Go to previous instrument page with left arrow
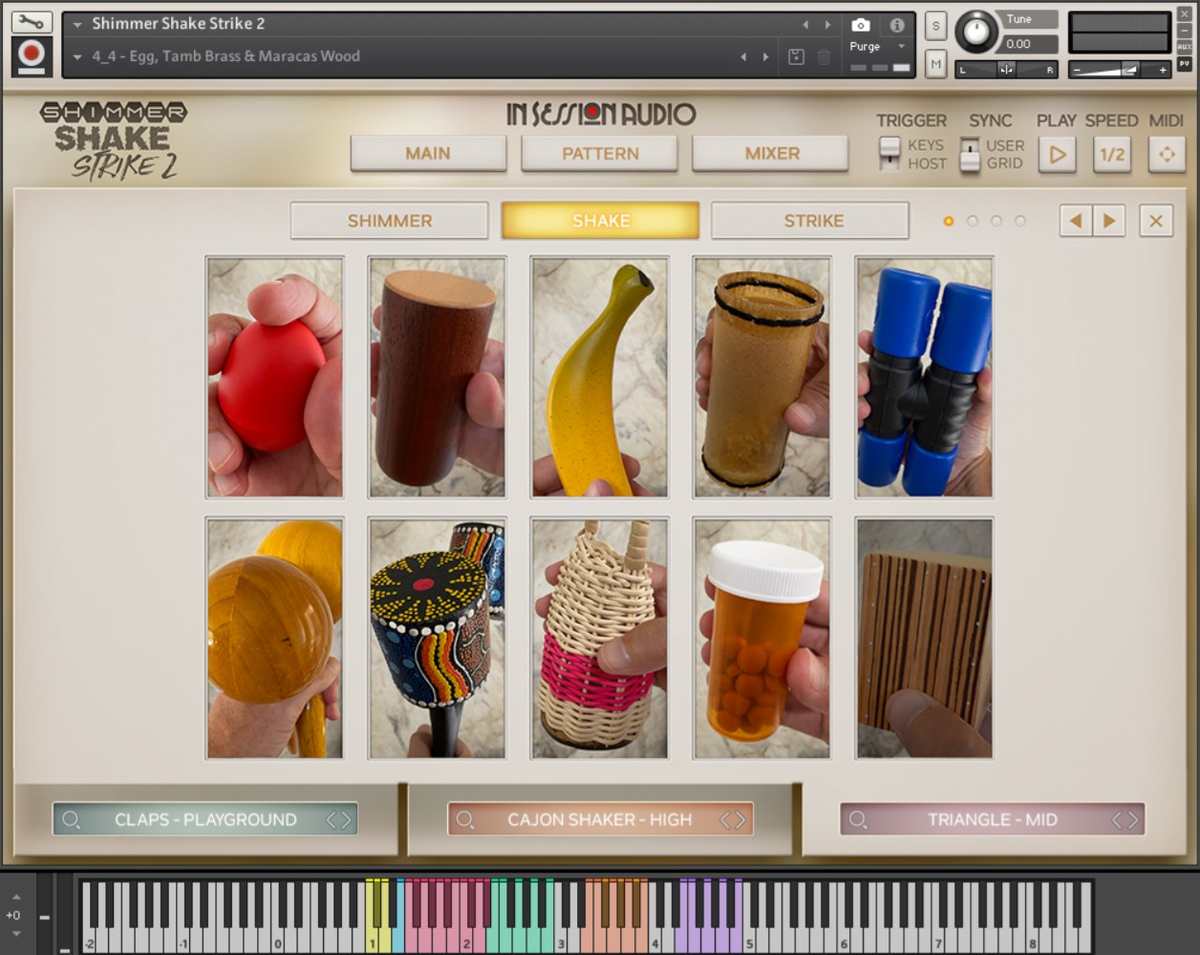This screenshot has width=1200, height=955. 1076,220
